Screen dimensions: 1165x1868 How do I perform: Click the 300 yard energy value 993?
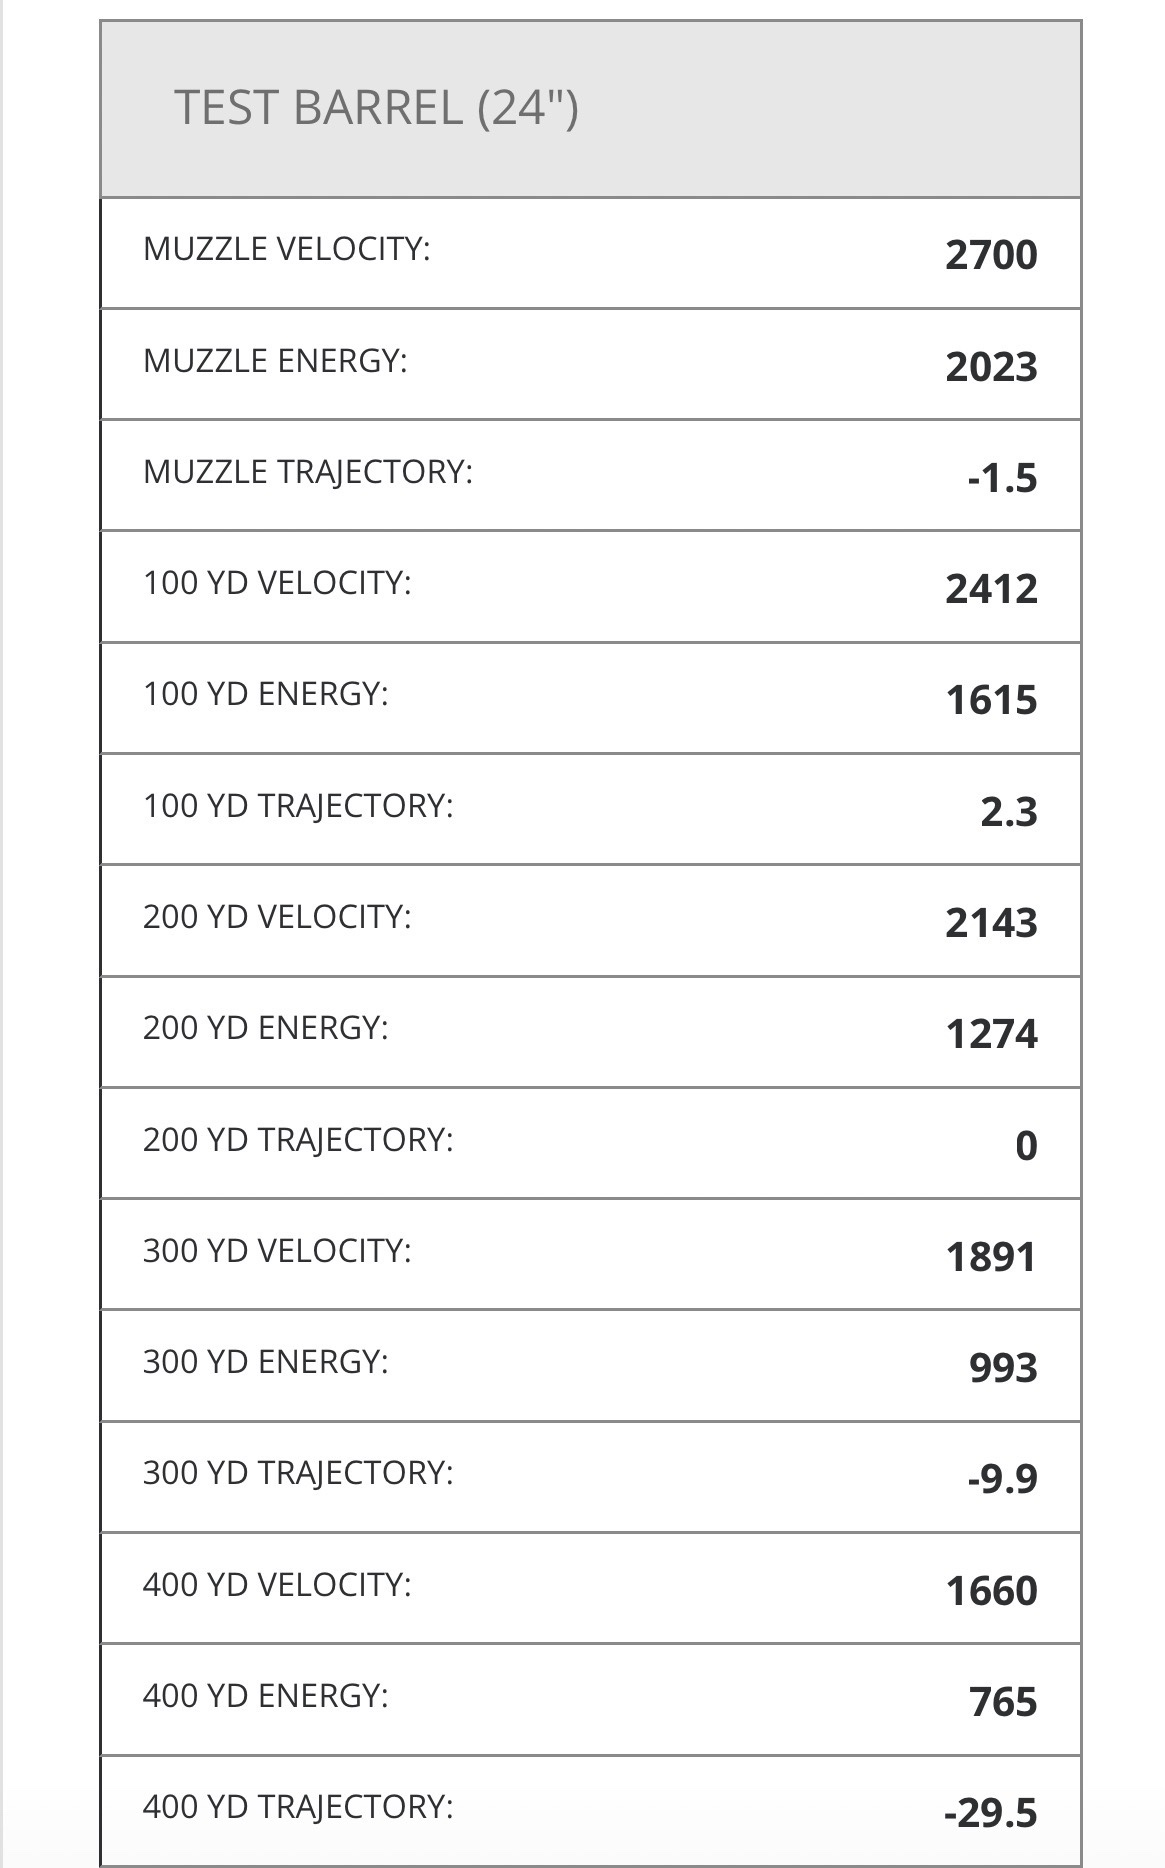[x=1003, y=1368]
